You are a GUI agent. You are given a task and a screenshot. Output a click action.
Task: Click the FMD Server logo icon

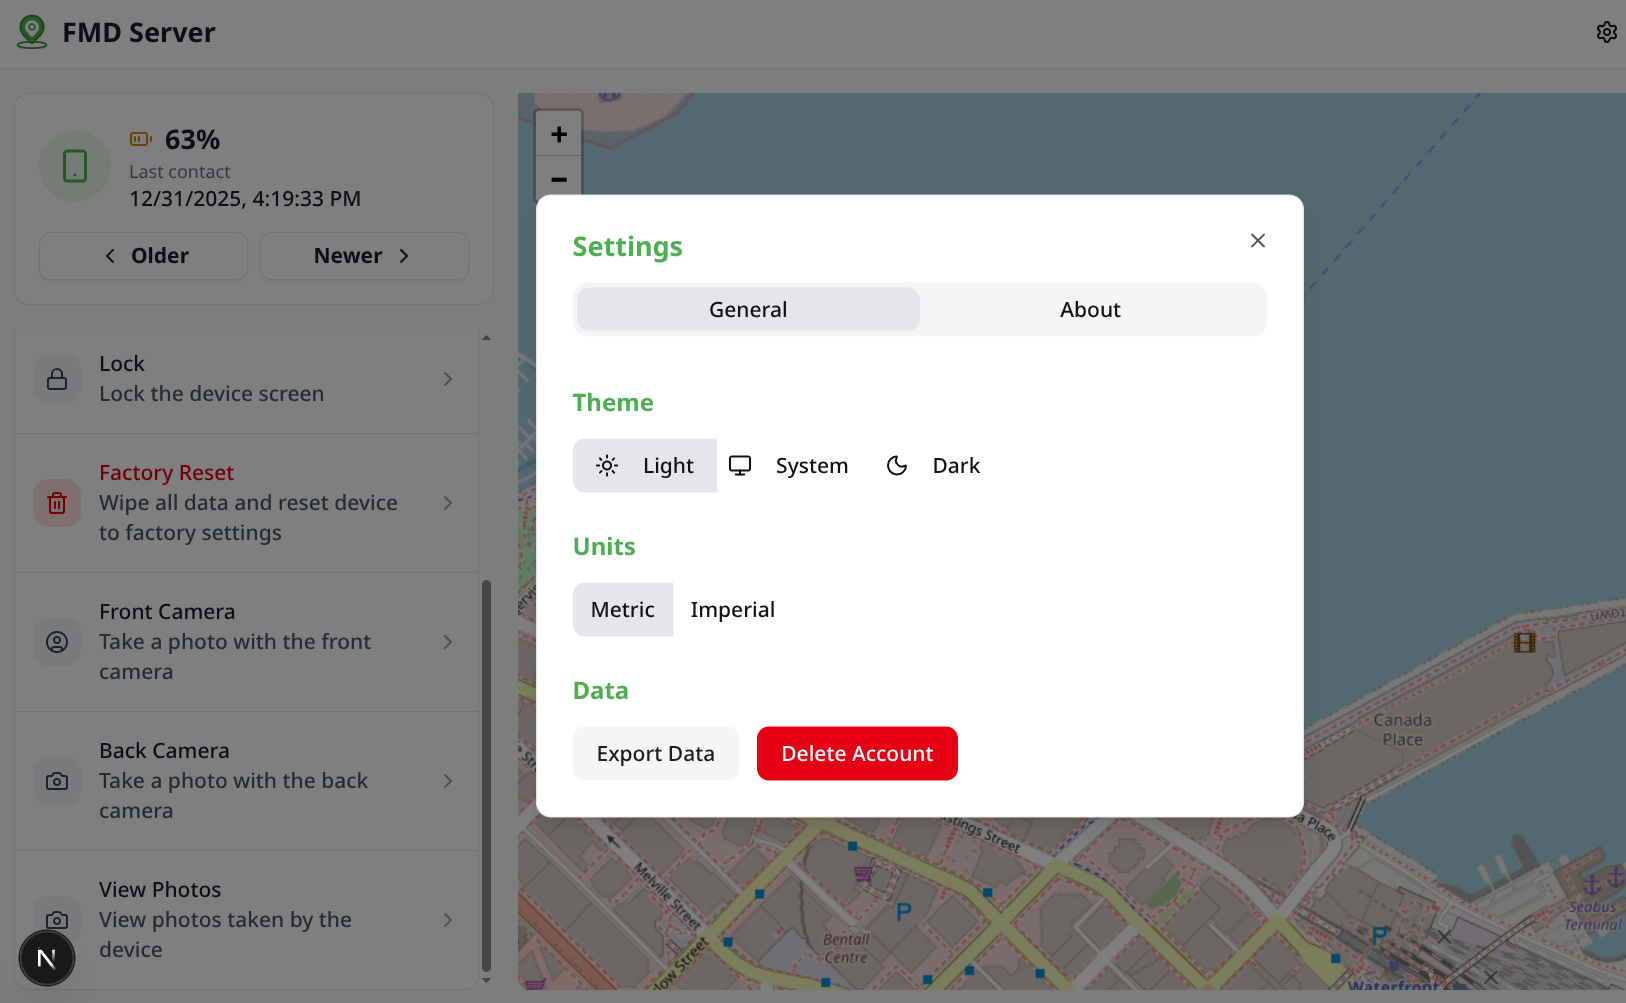pos(31,31)
